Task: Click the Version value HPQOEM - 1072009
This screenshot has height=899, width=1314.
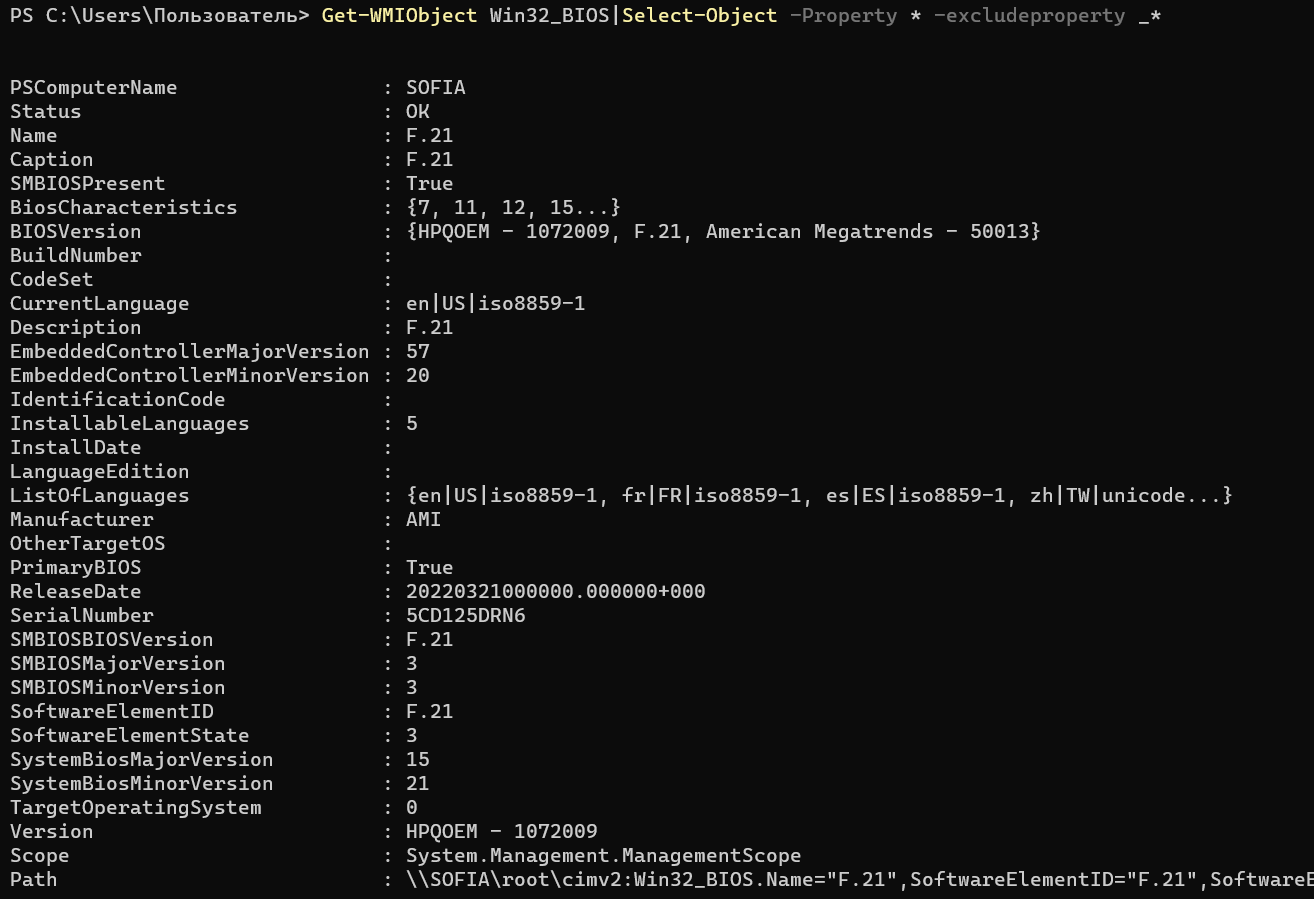Action: [x=501, y=832]
